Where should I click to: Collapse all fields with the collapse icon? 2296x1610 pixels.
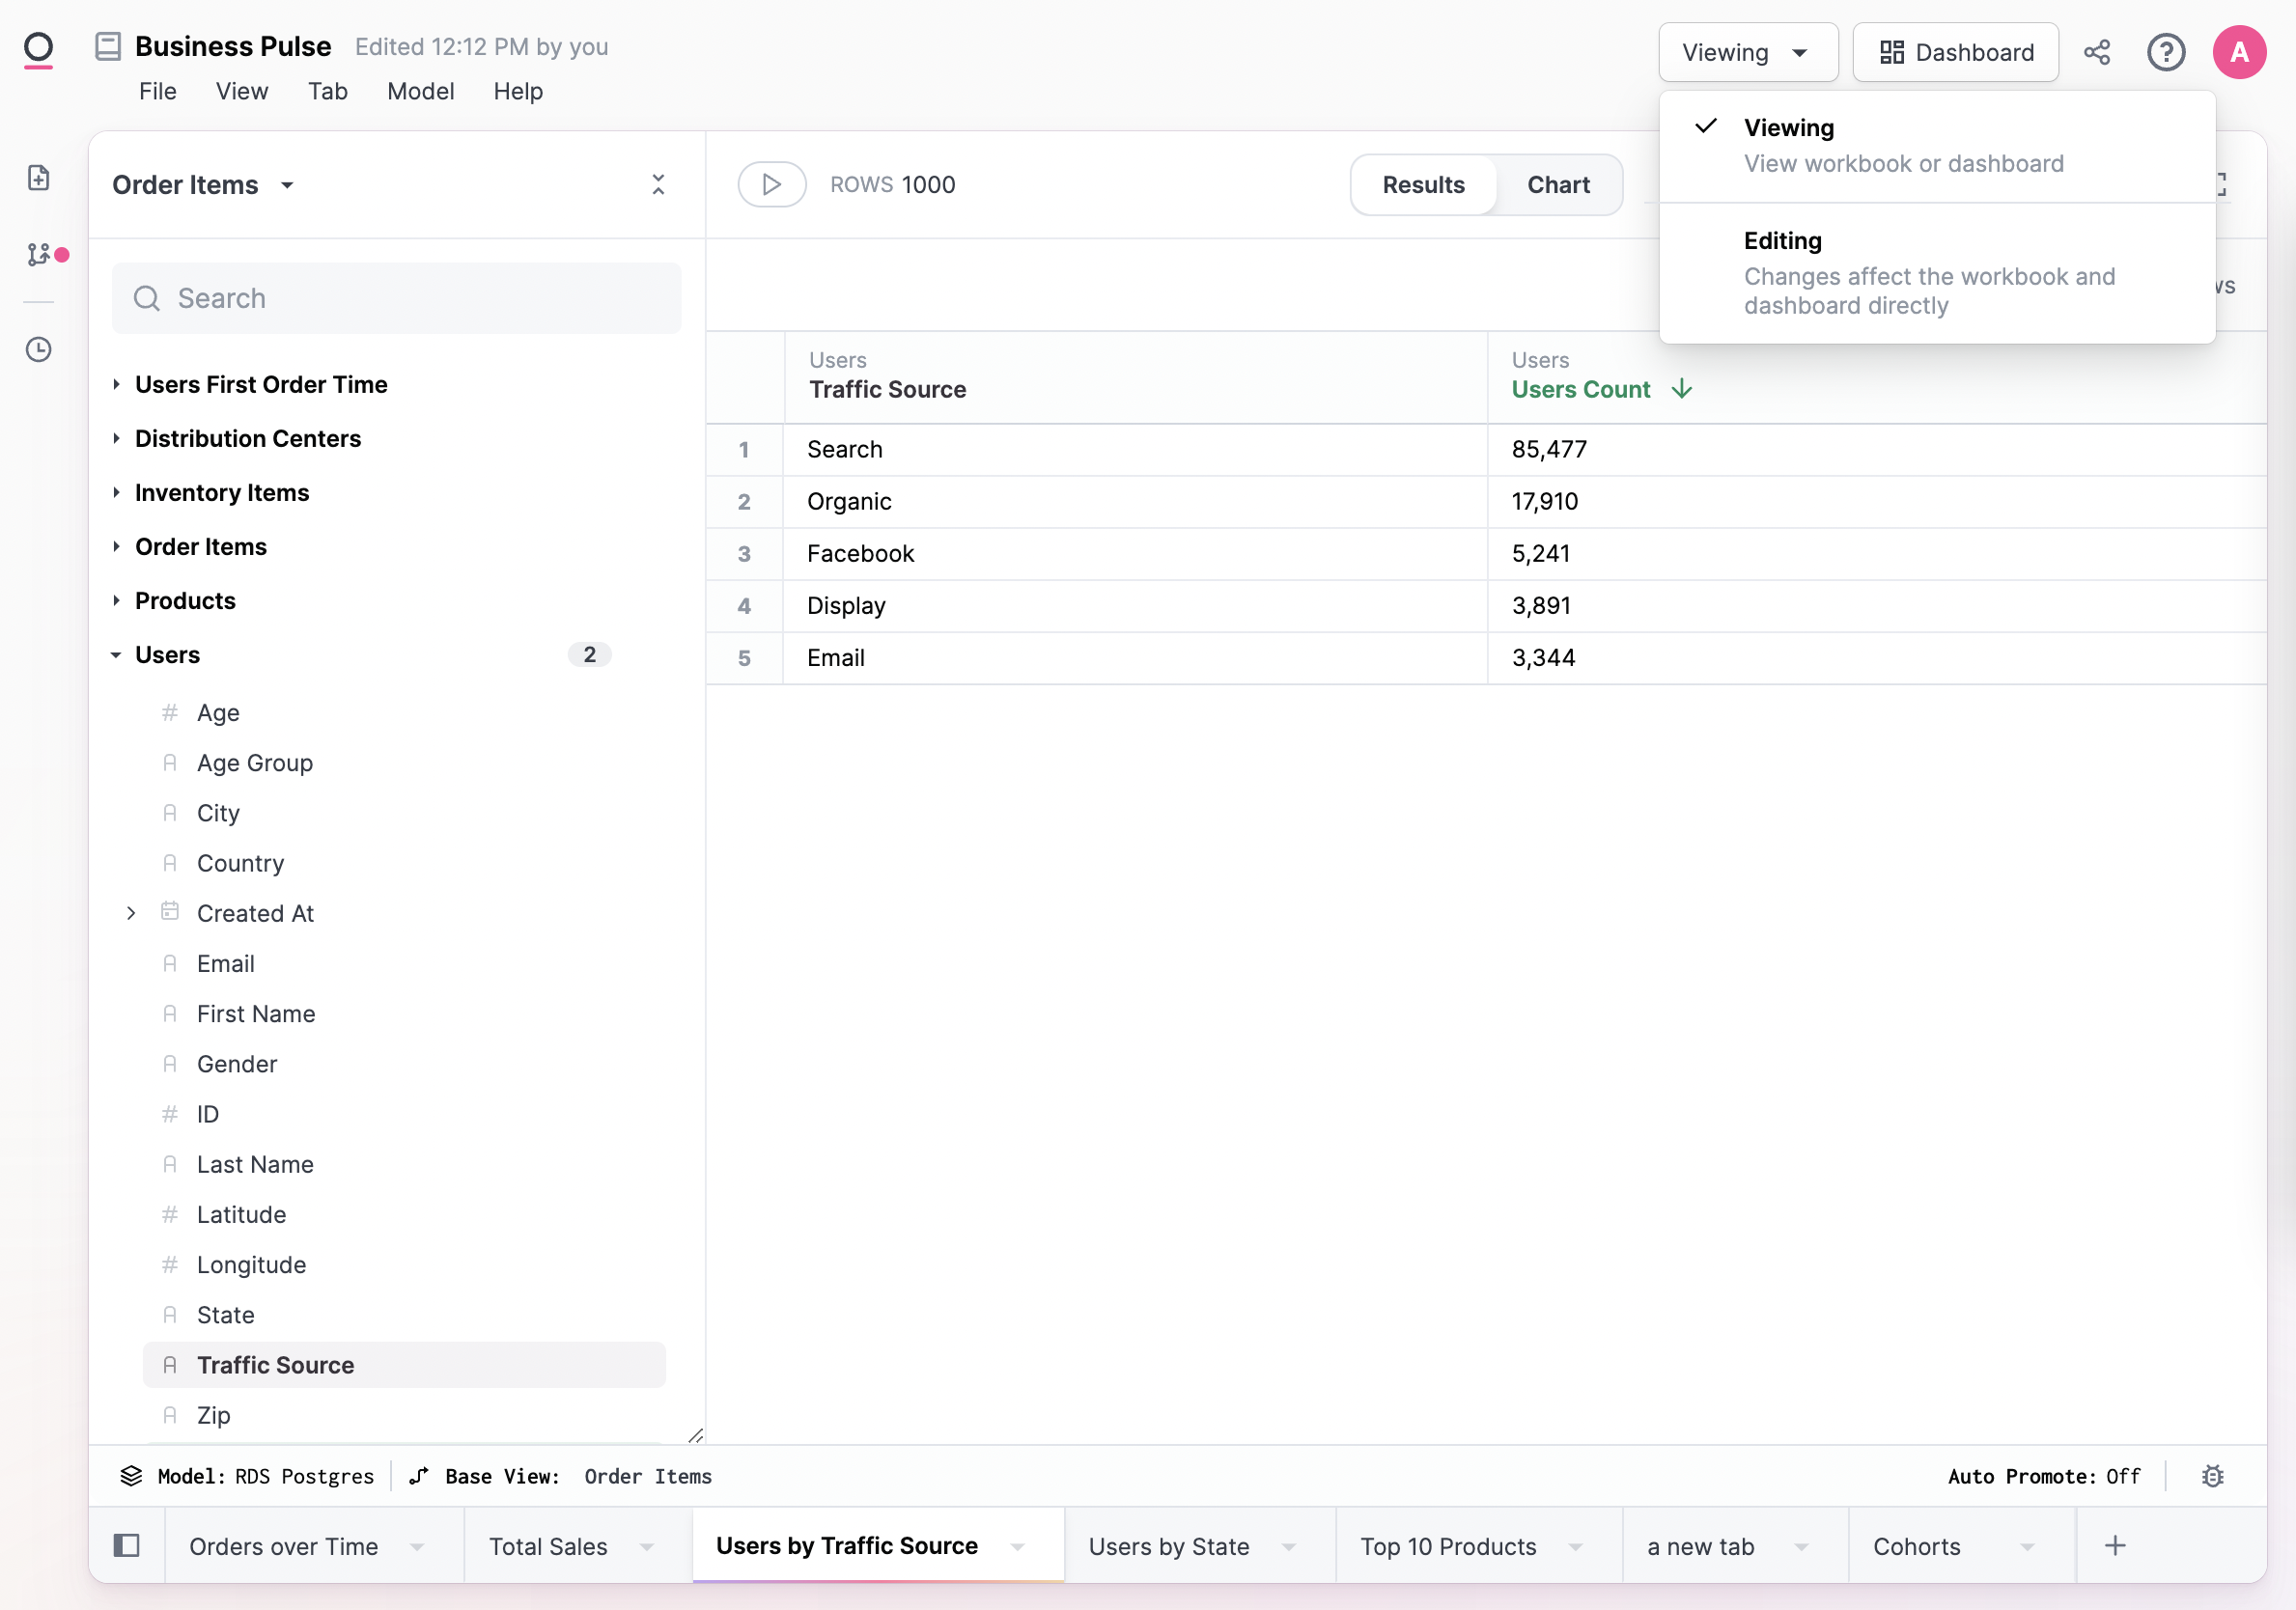pyautogui.click(x=658, y=184)
